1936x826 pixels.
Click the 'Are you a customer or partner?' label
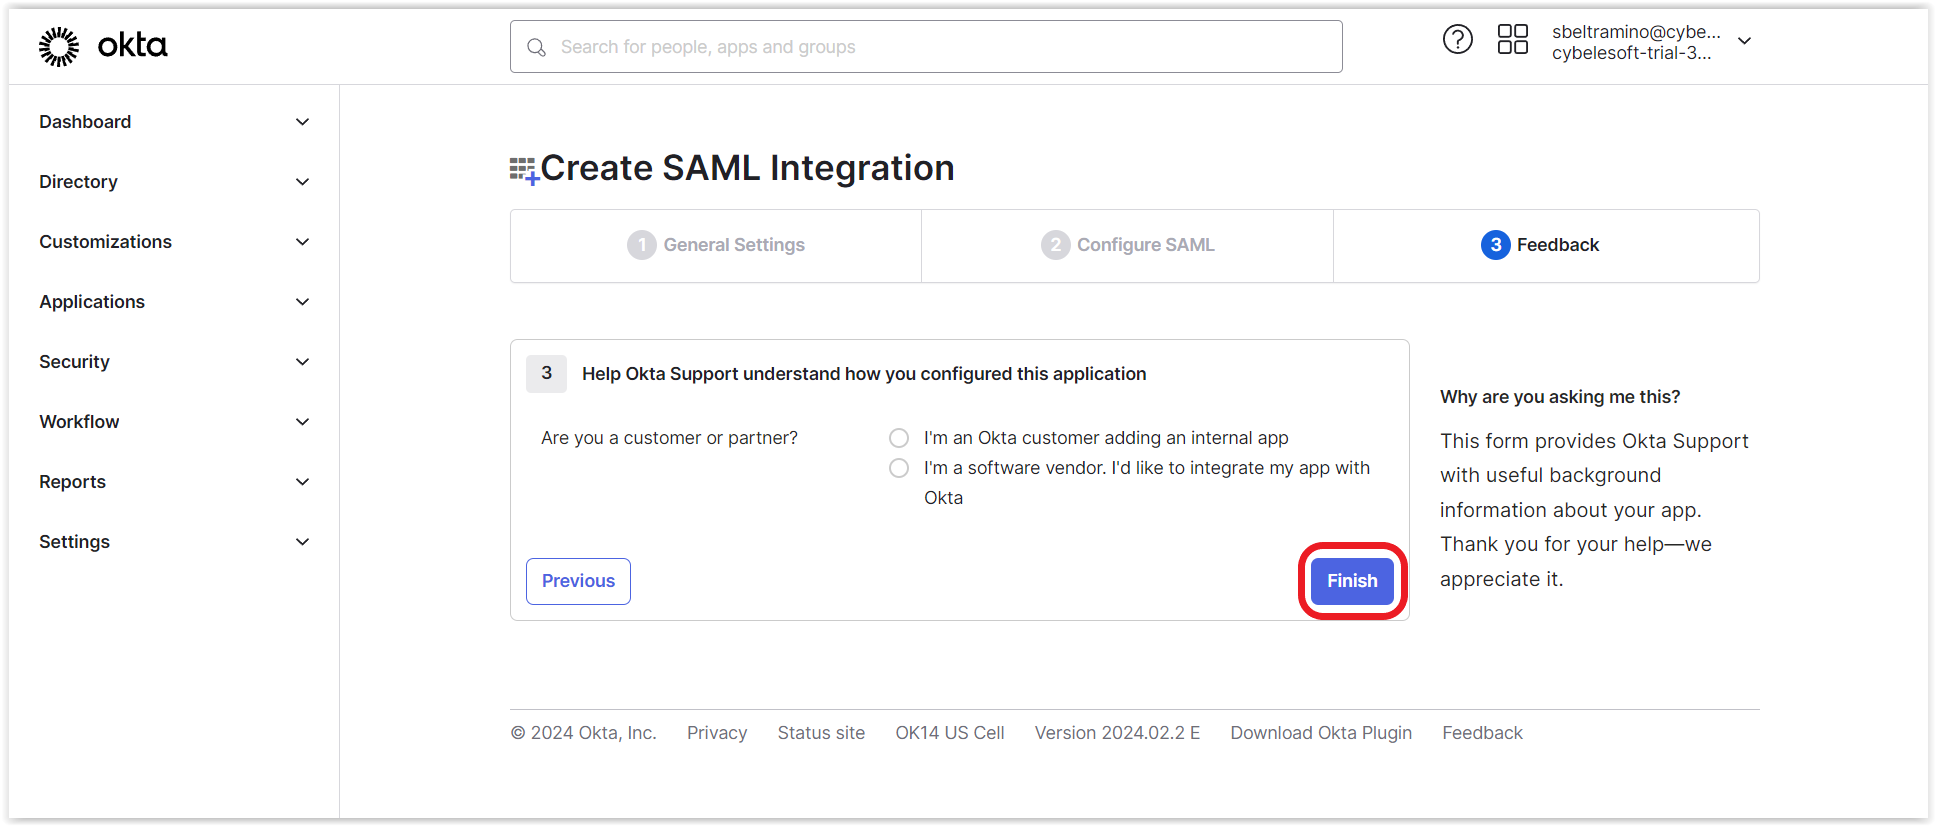669,438
